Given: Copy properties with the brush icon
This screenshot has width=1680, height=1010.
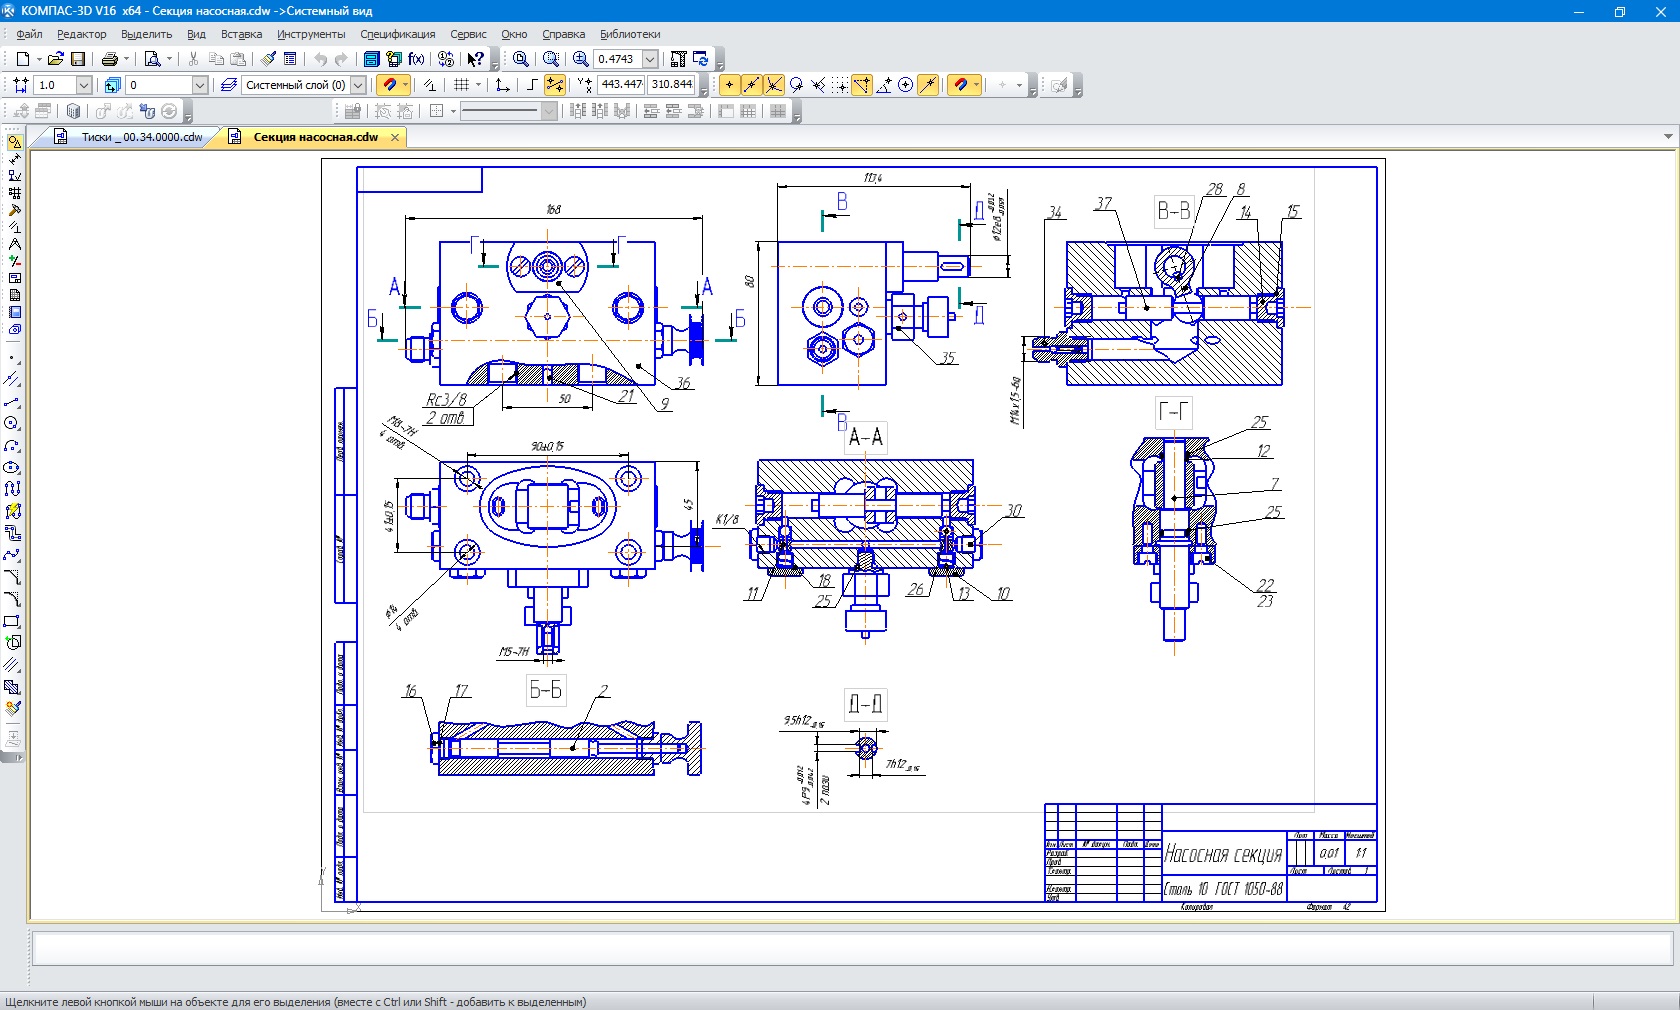Looking at the screenshot, I should tap(268, 59).
